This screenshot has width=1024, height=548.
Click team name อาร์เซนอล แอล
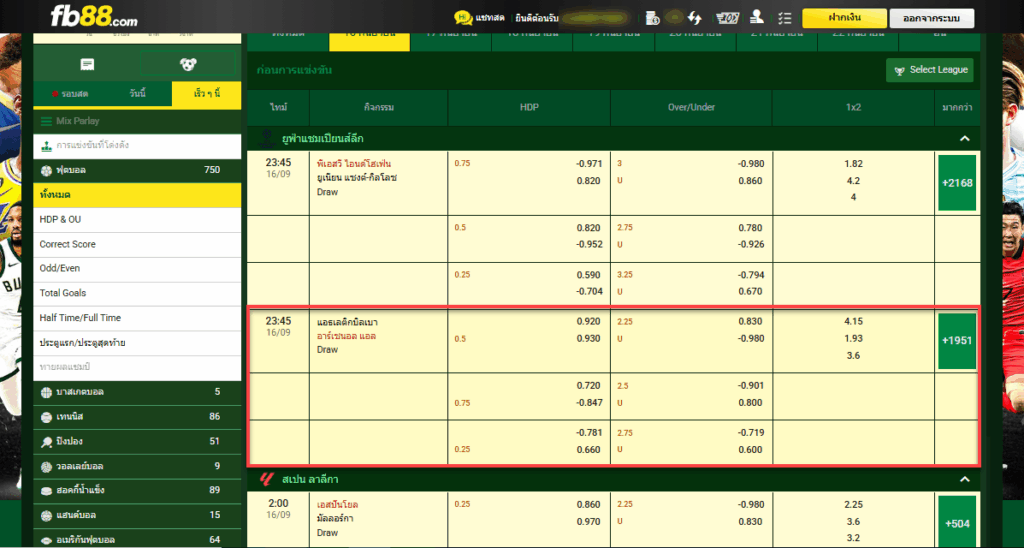347,336
